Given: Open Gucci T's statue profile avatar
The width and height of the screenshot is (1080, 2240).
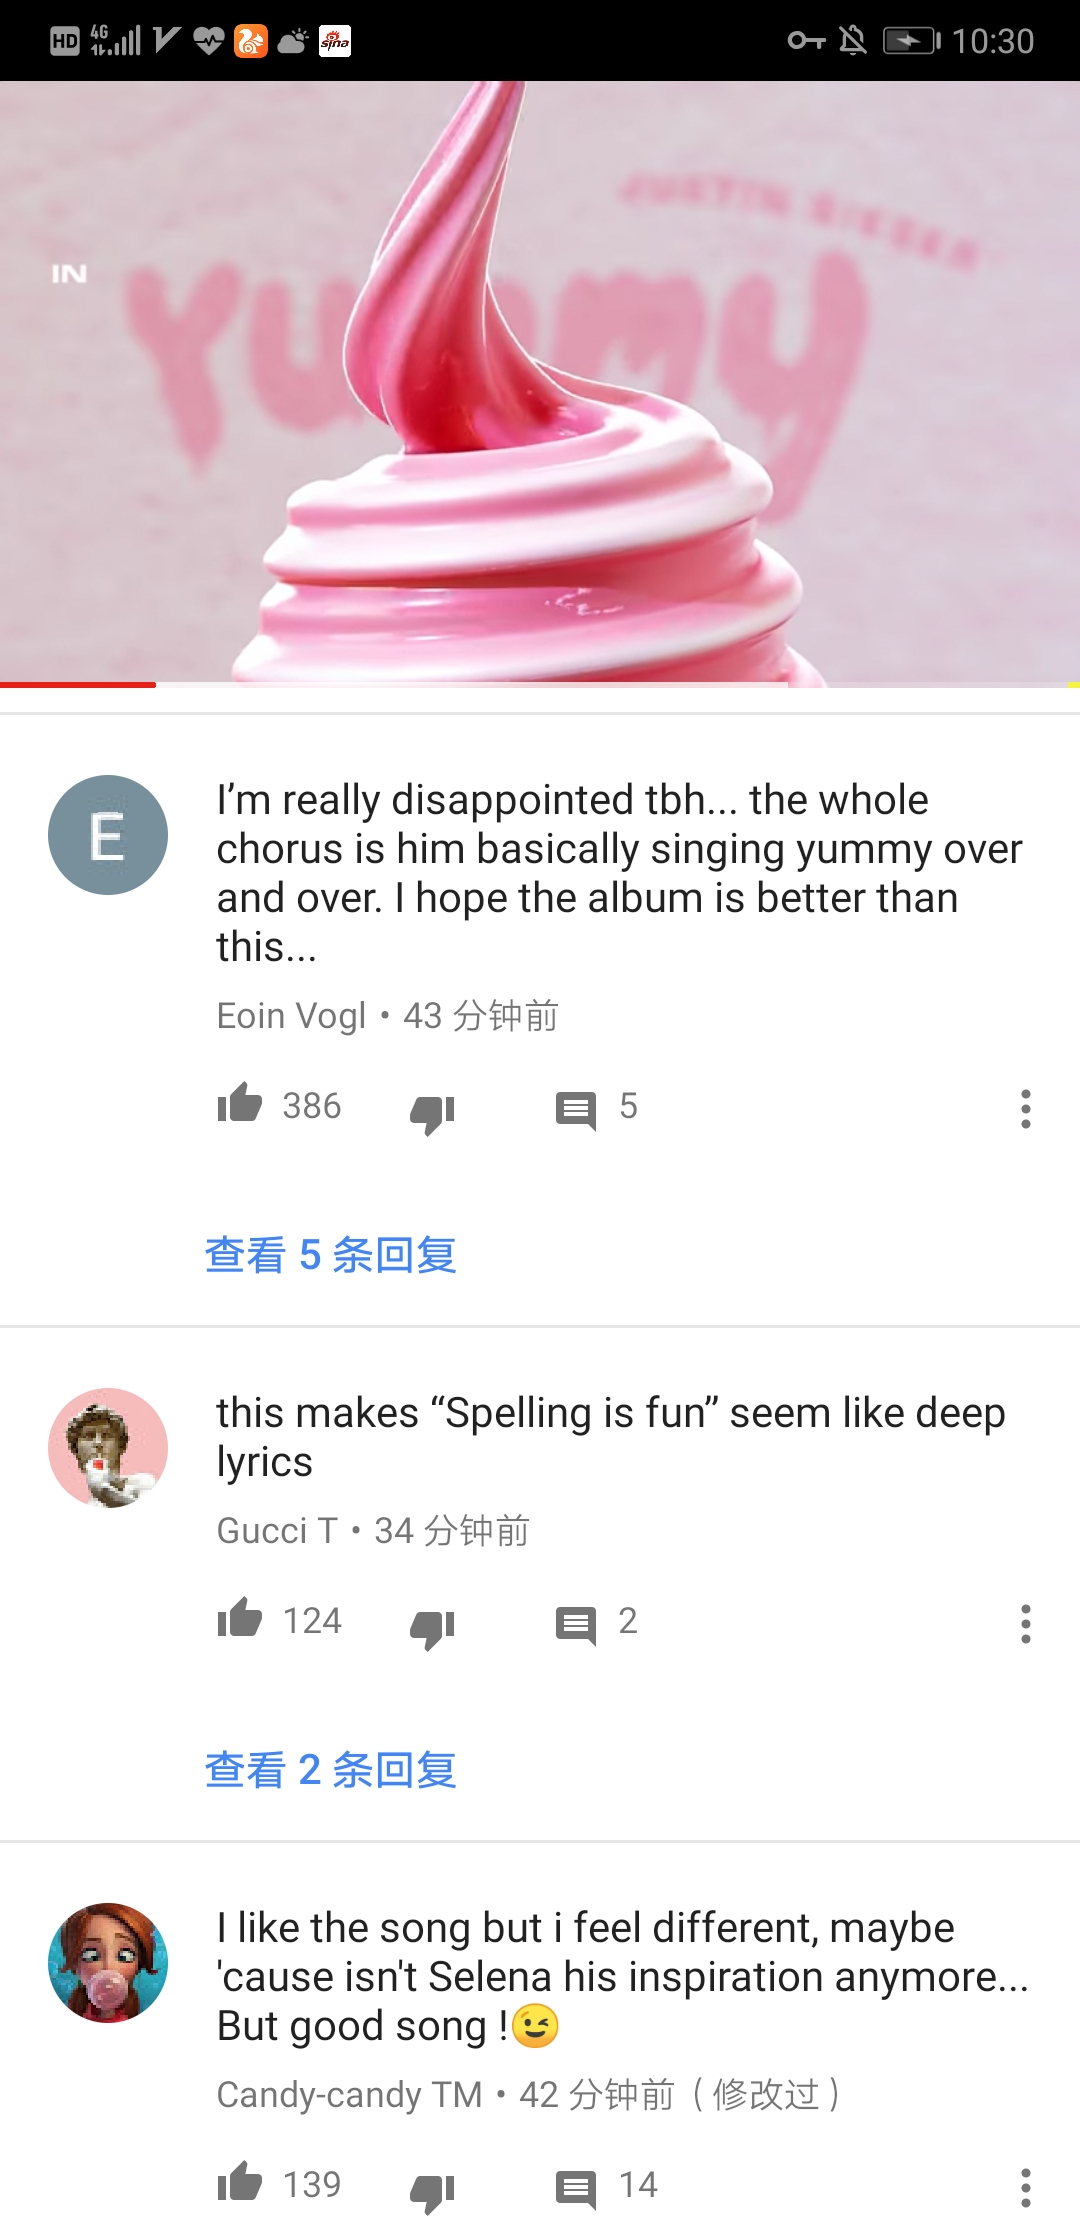Looking at the screenshot, I should click(x=108, y=1448).
